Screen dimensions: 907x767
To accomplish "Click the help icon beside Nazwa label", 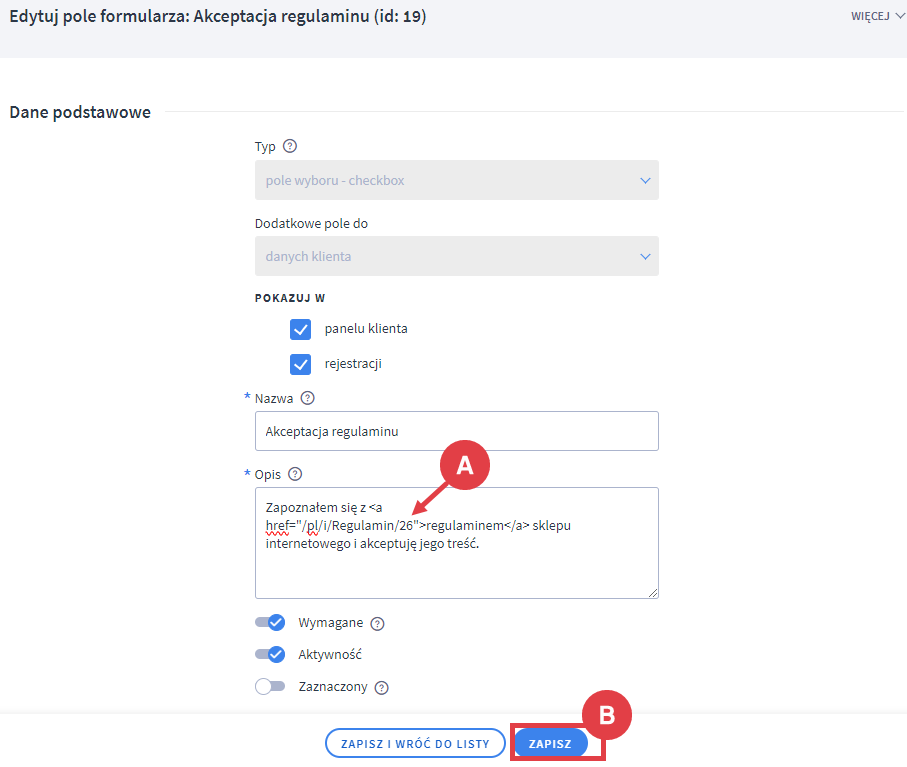I will (307, 398).
